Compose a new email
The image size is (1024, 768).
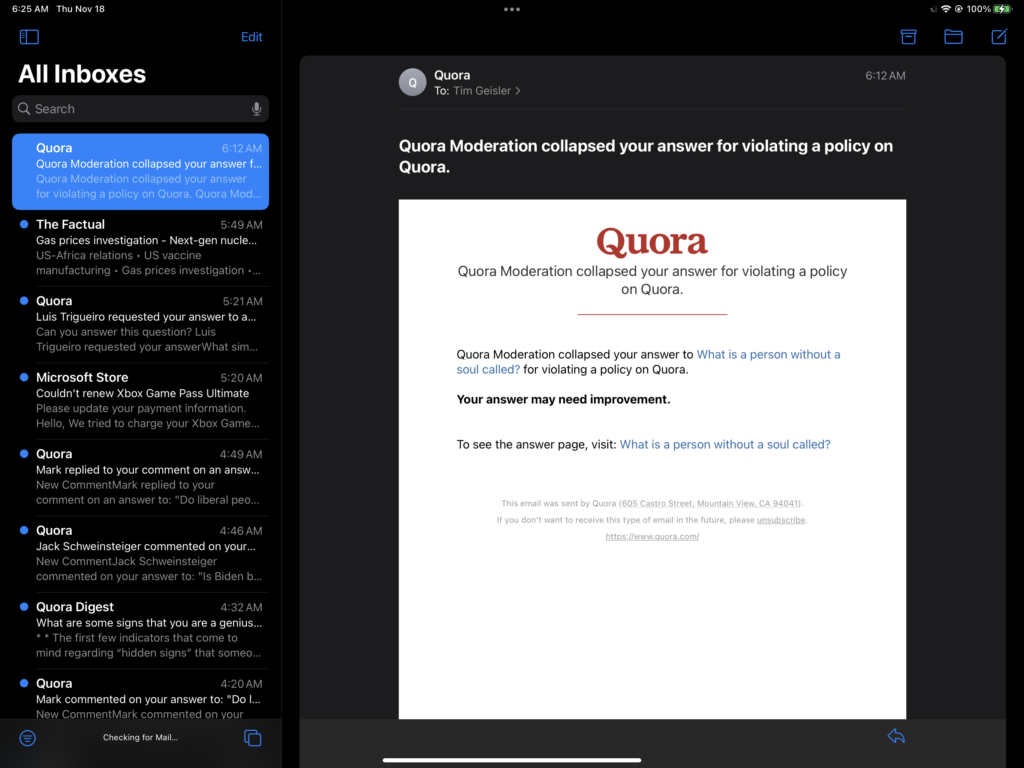999,37
